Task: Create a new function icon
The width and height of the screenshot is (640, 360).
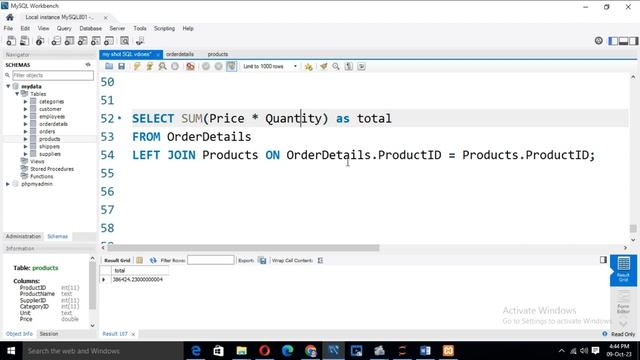Action: coord(109,41)
